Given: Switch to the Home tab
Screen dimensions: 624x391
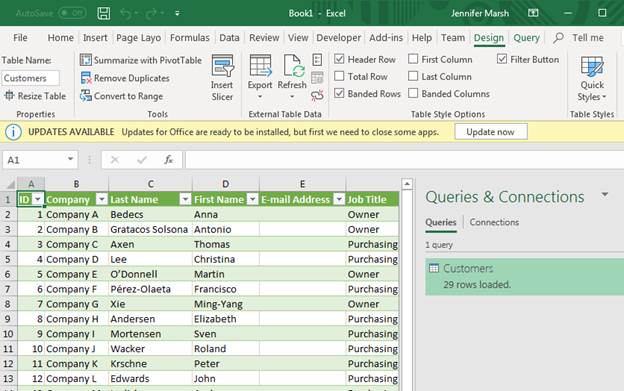Looking at the screenshot, I should click(60, 38).
